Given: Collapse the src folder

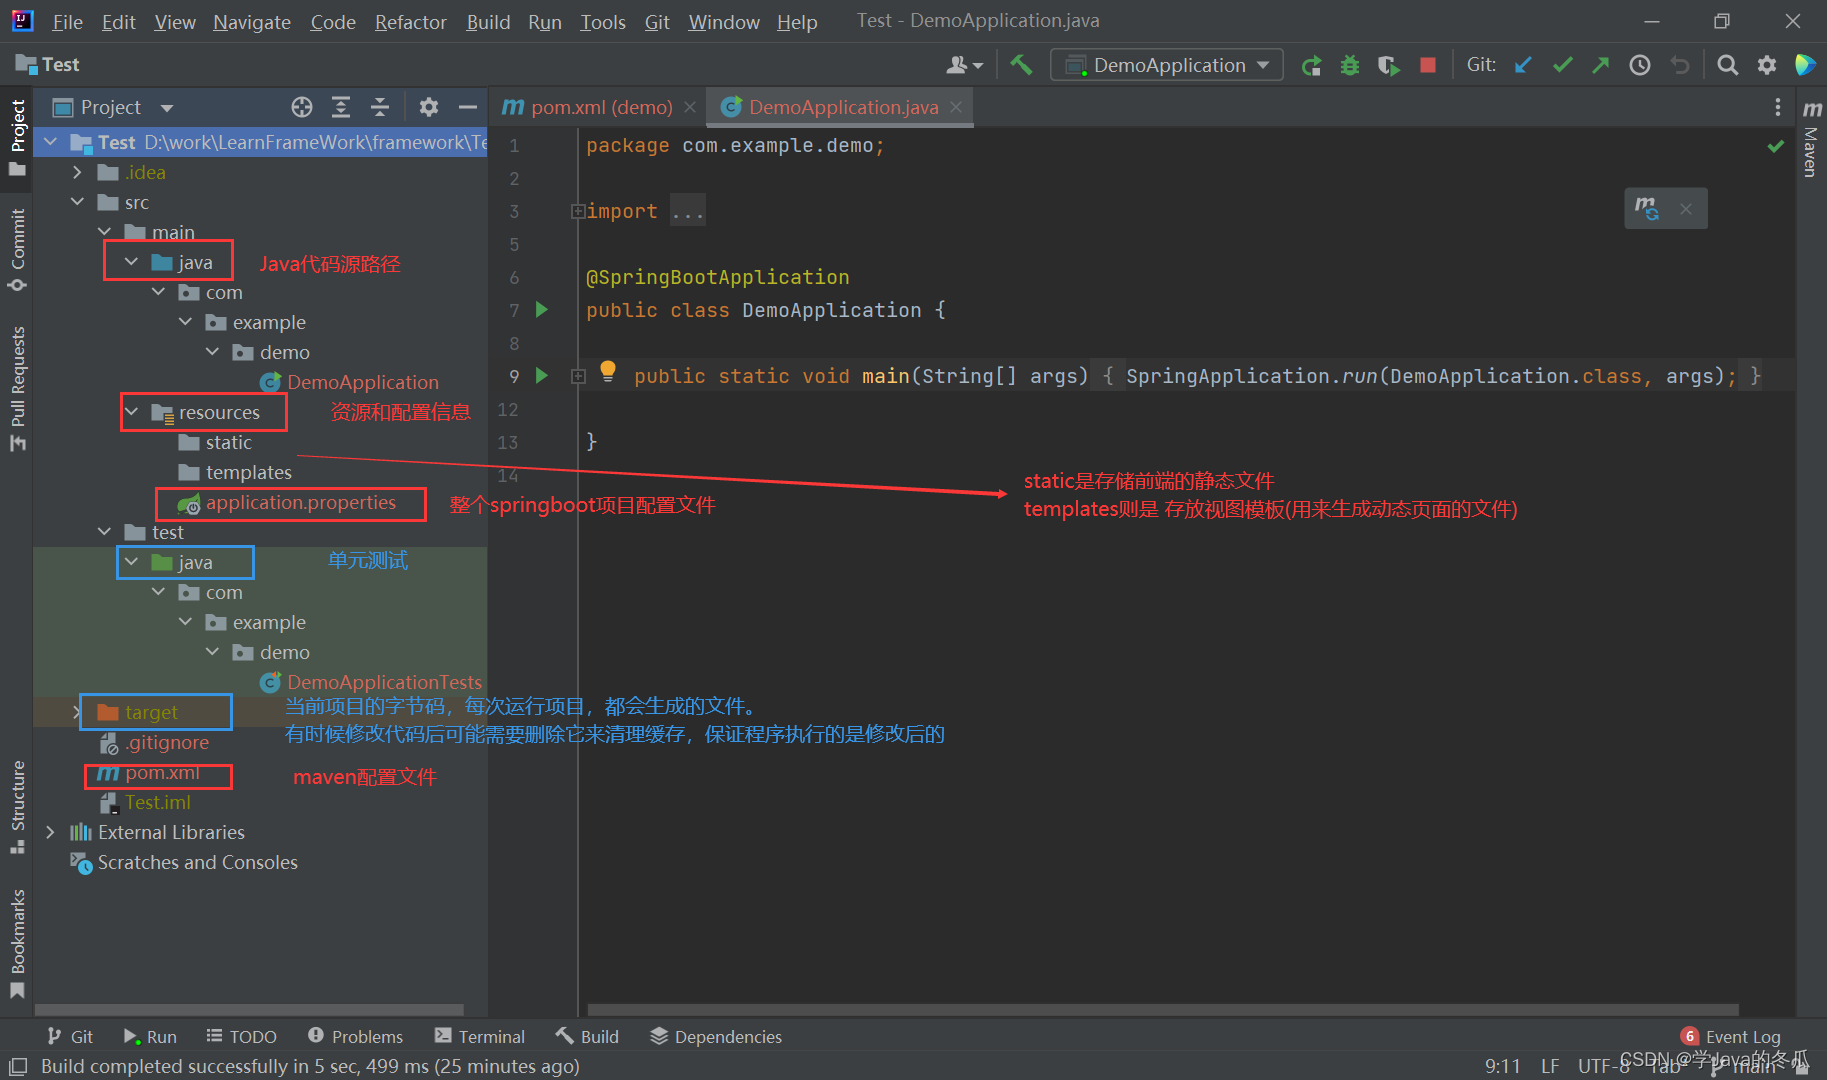Looking at the screenshot, I should (77, 202).
